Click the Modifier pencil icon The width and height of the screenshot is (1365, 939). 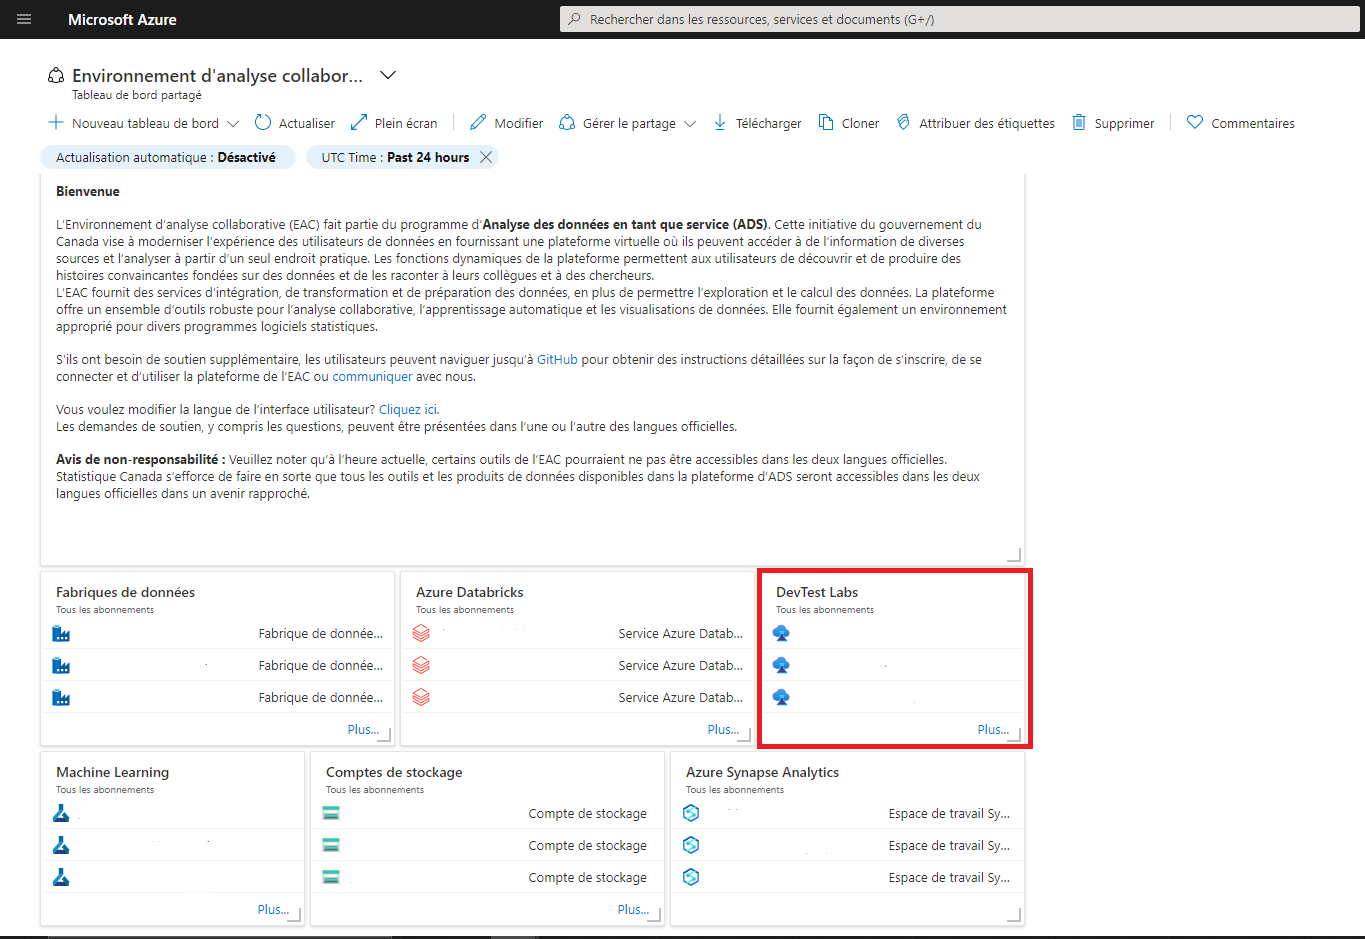click(x=478, y=122)
